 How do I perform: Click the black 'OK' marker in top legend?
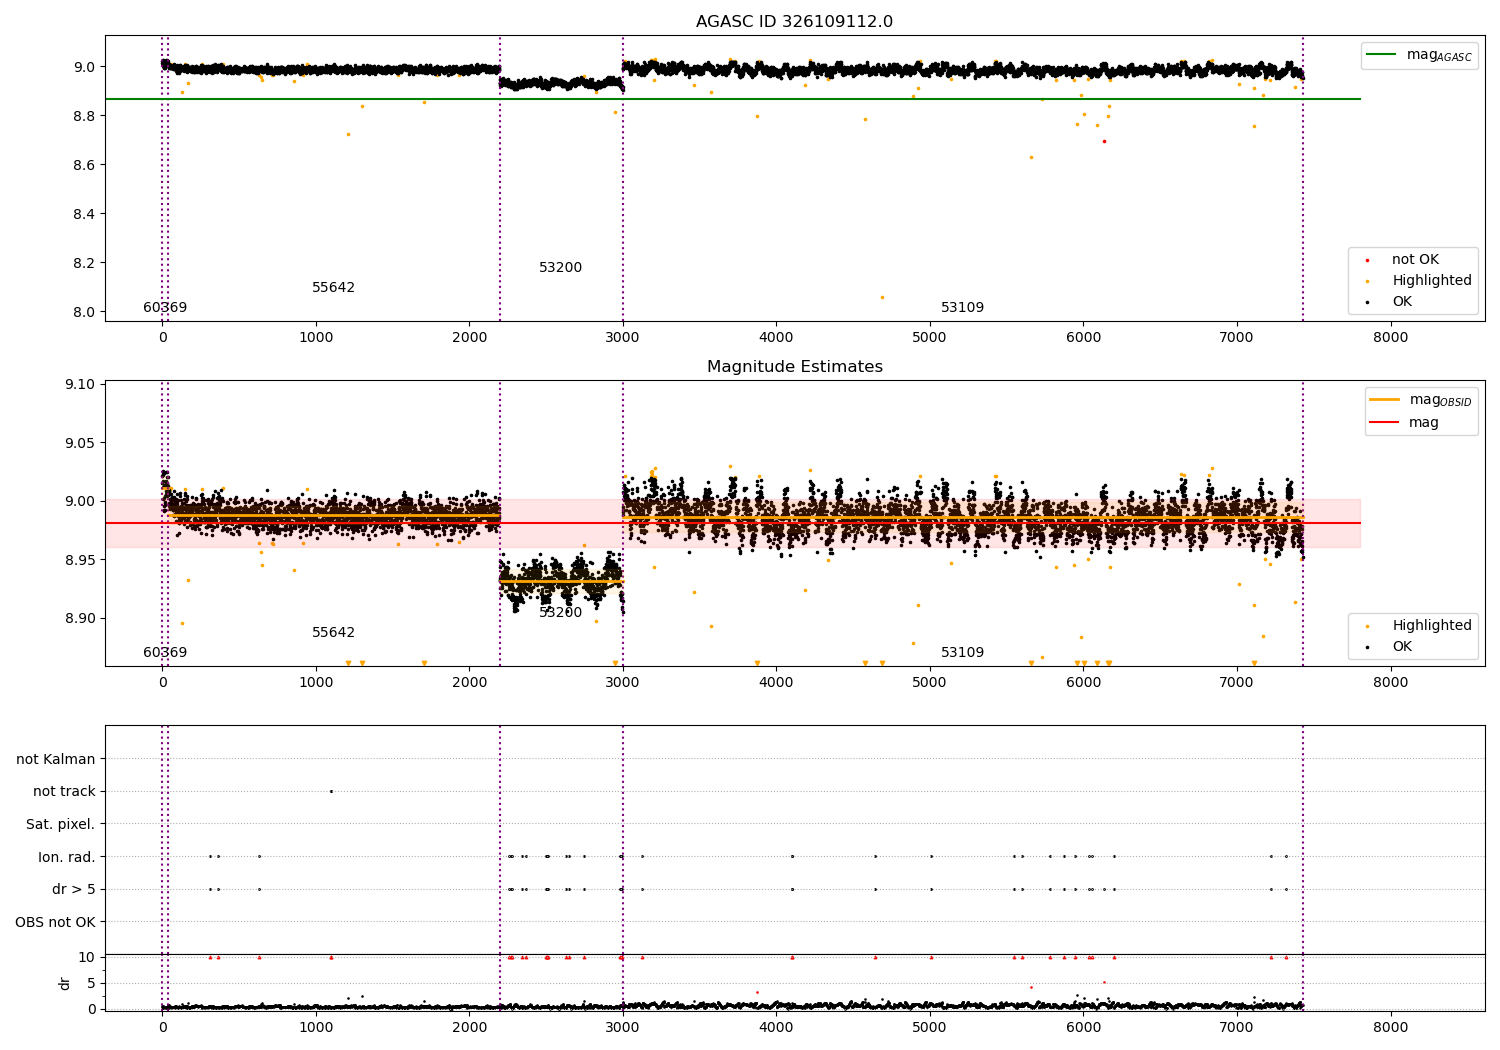(1368, 302)
